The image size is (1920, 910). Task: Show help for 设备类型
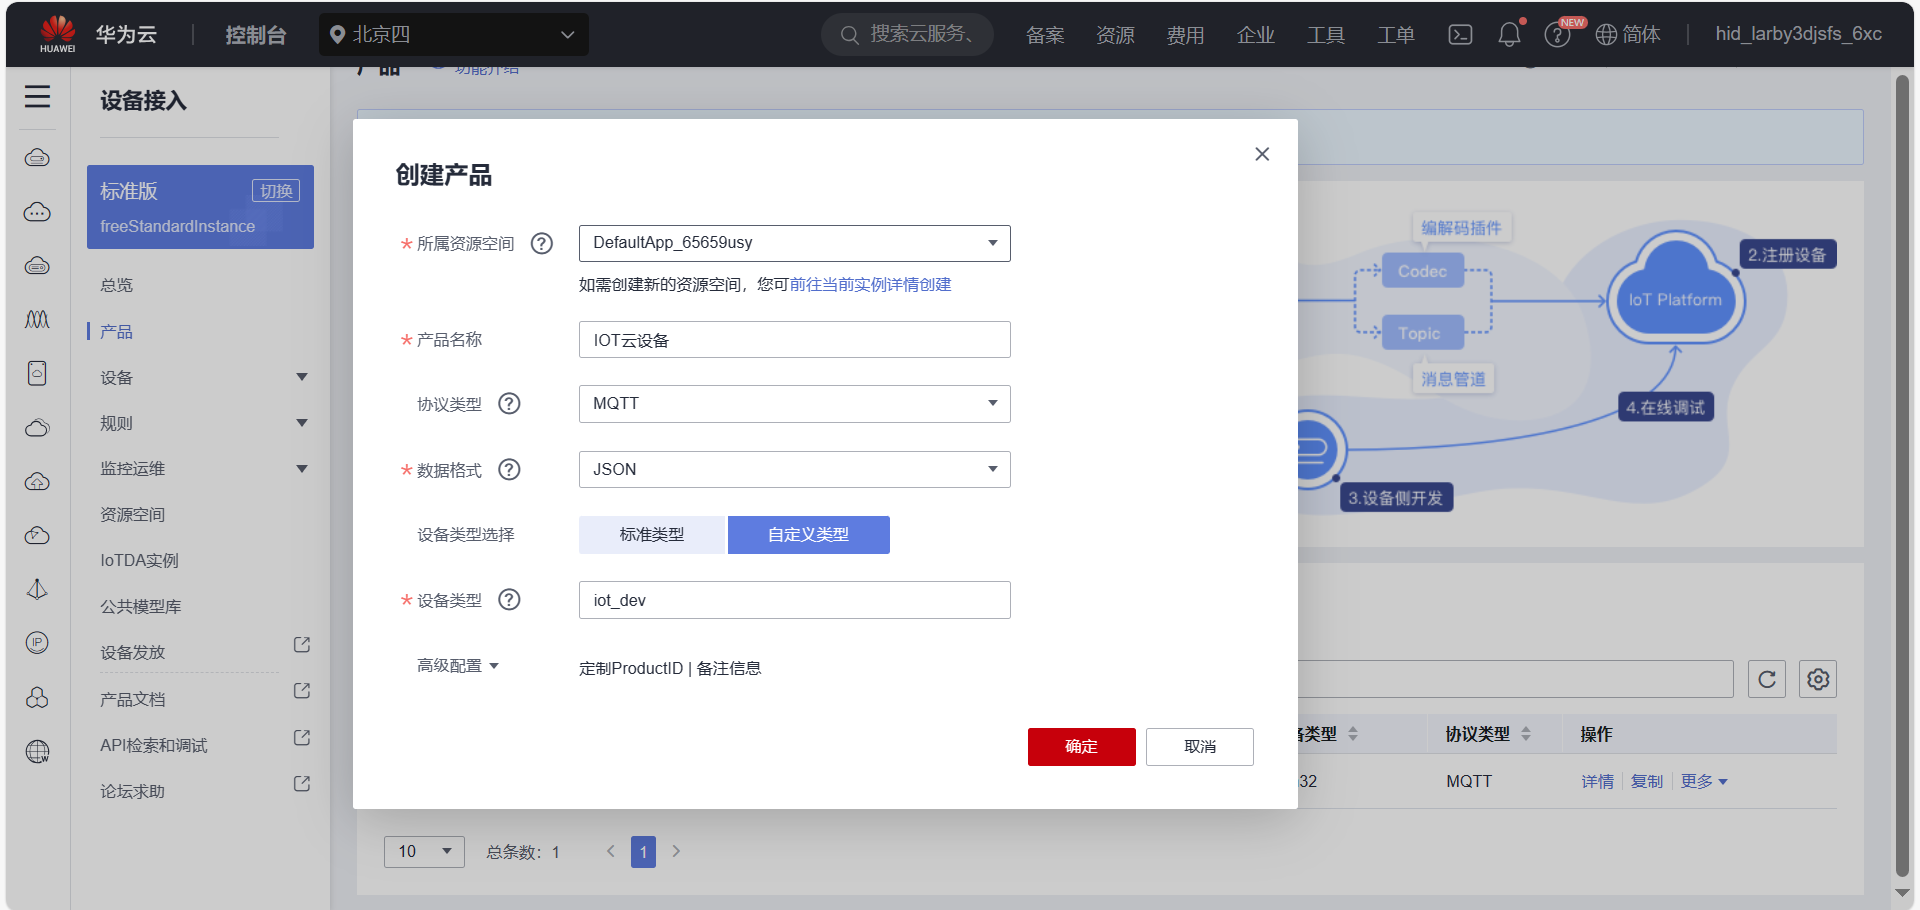click(509, 599)
